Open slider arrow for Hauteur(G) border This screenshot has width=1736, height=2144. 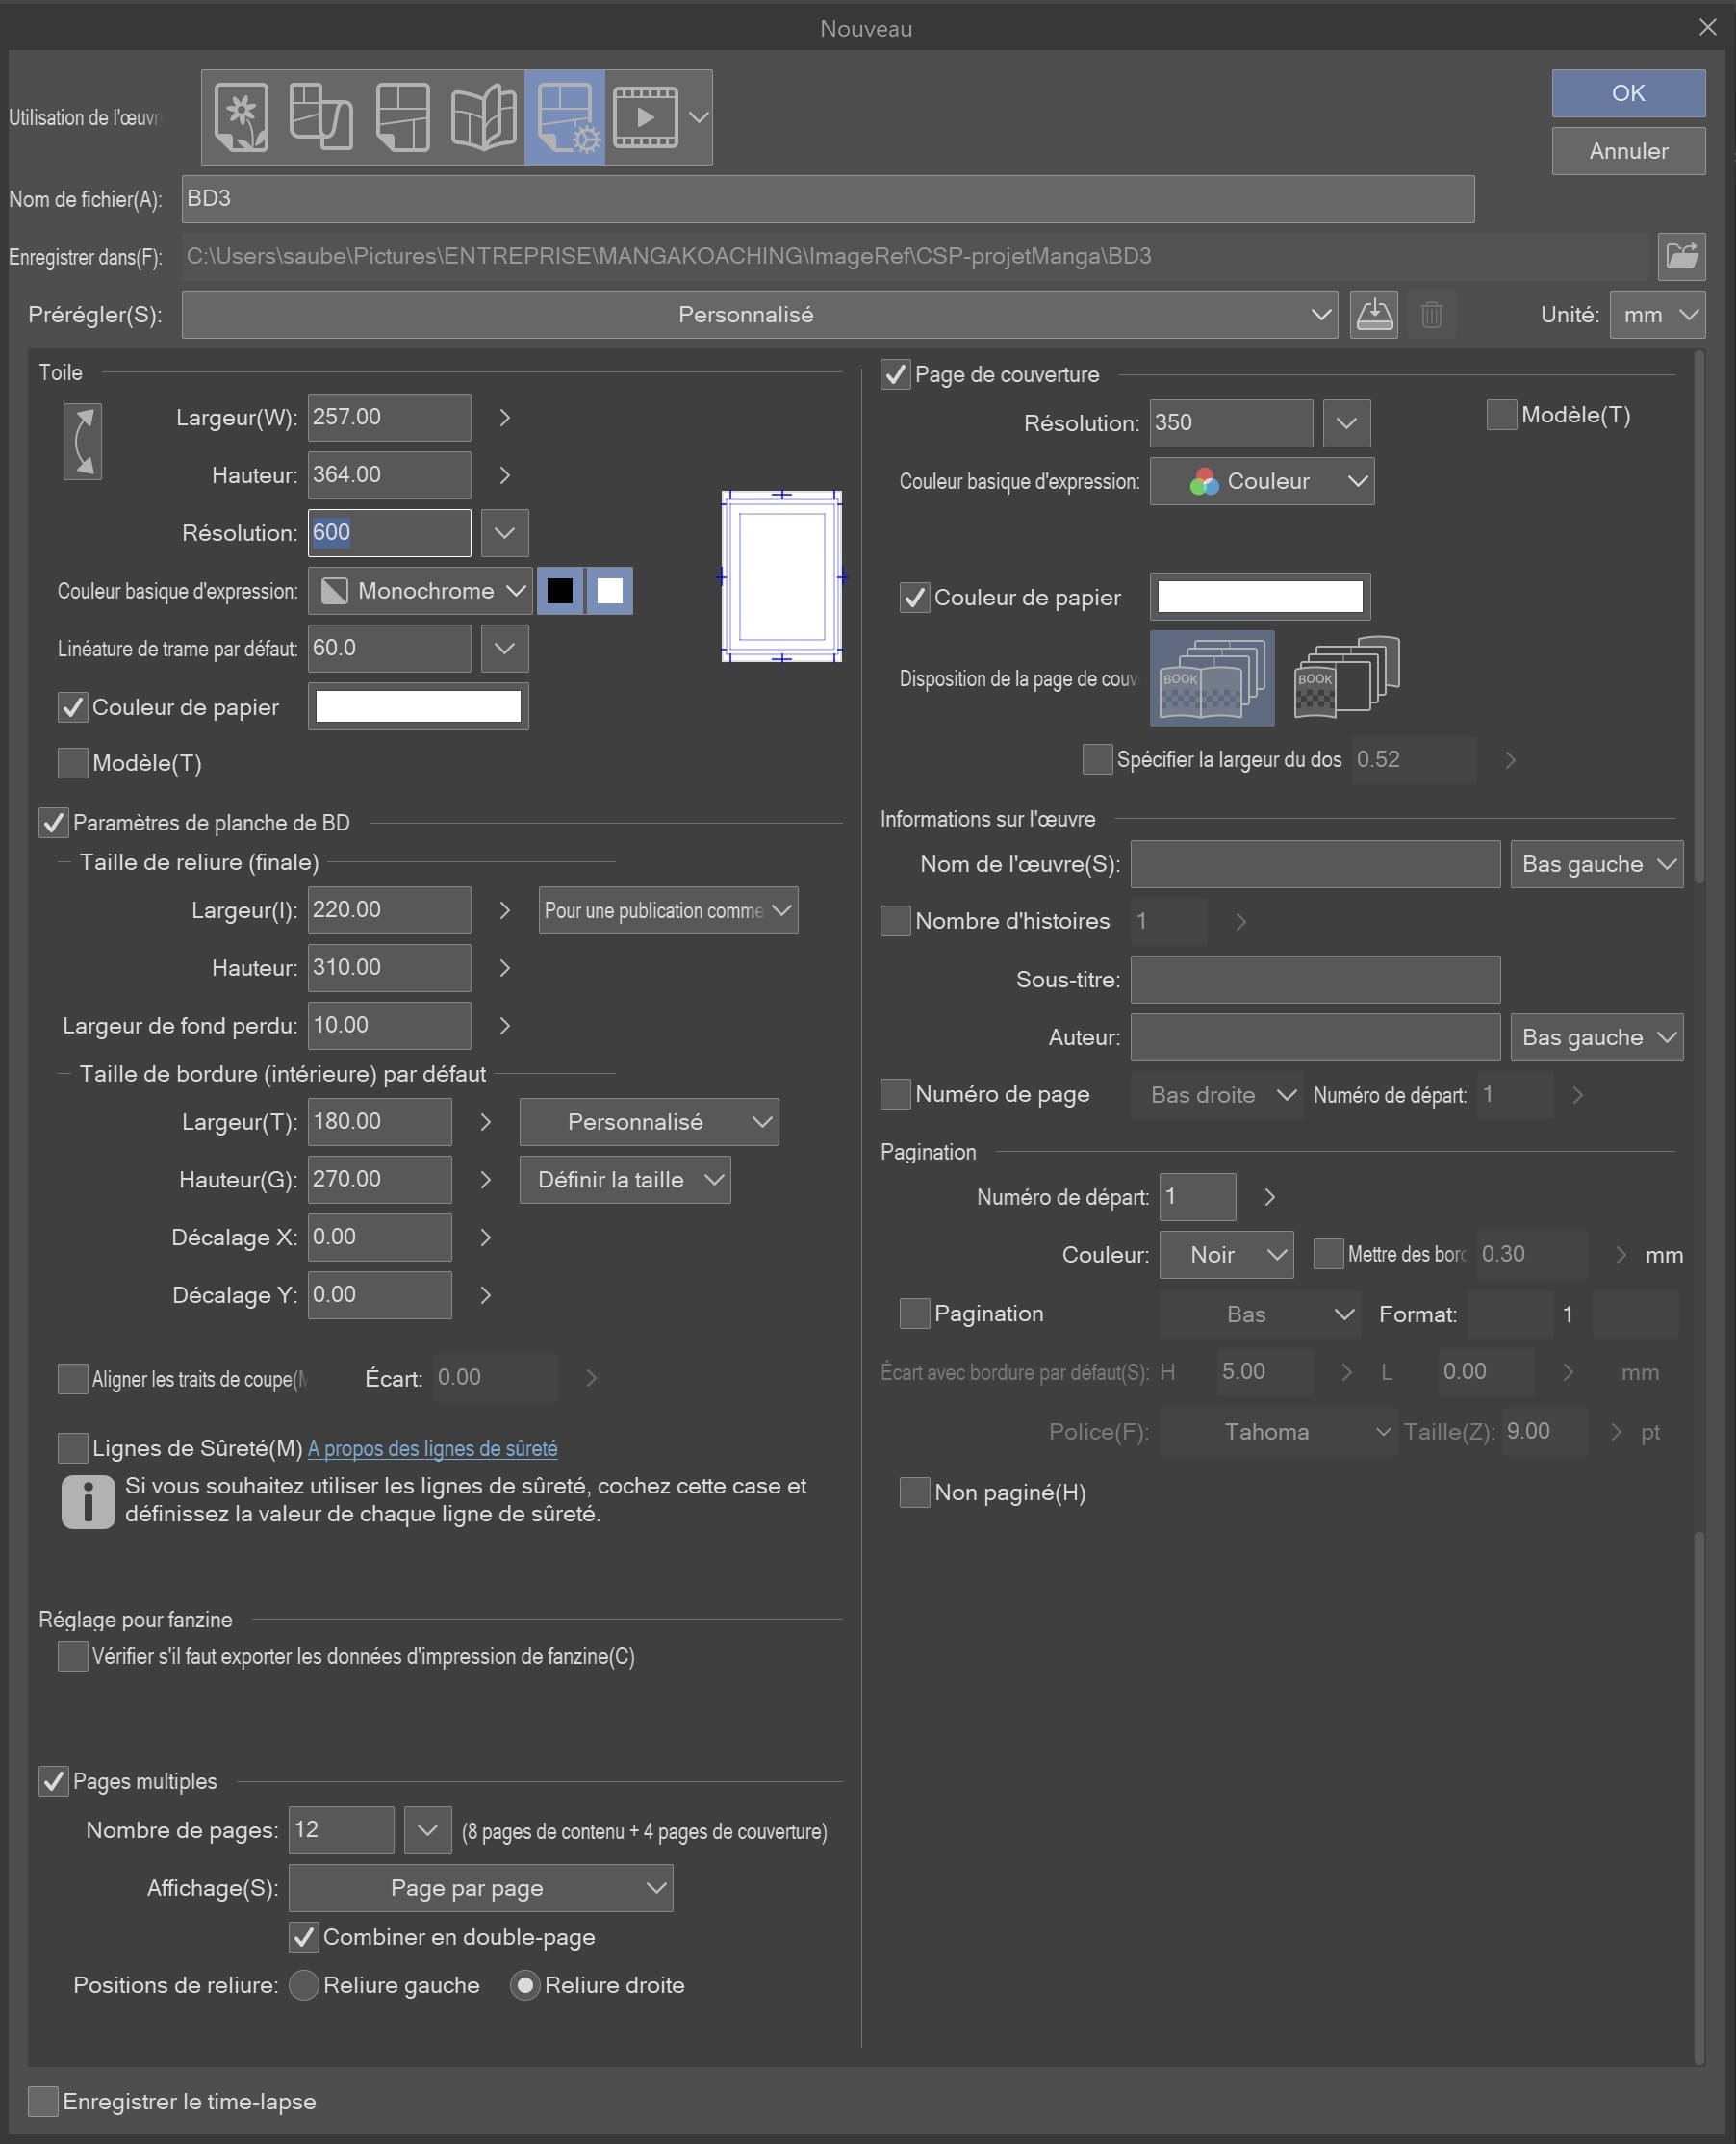point(486,1180)
